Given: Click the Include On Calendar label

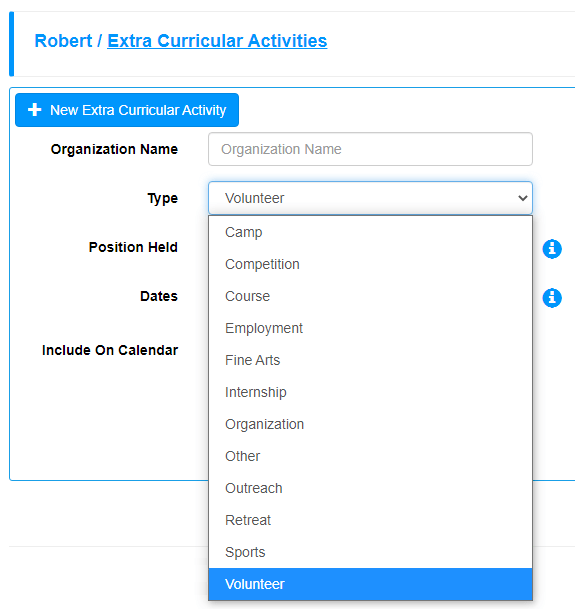Looking at the screenshot, I should click(110, 350).
